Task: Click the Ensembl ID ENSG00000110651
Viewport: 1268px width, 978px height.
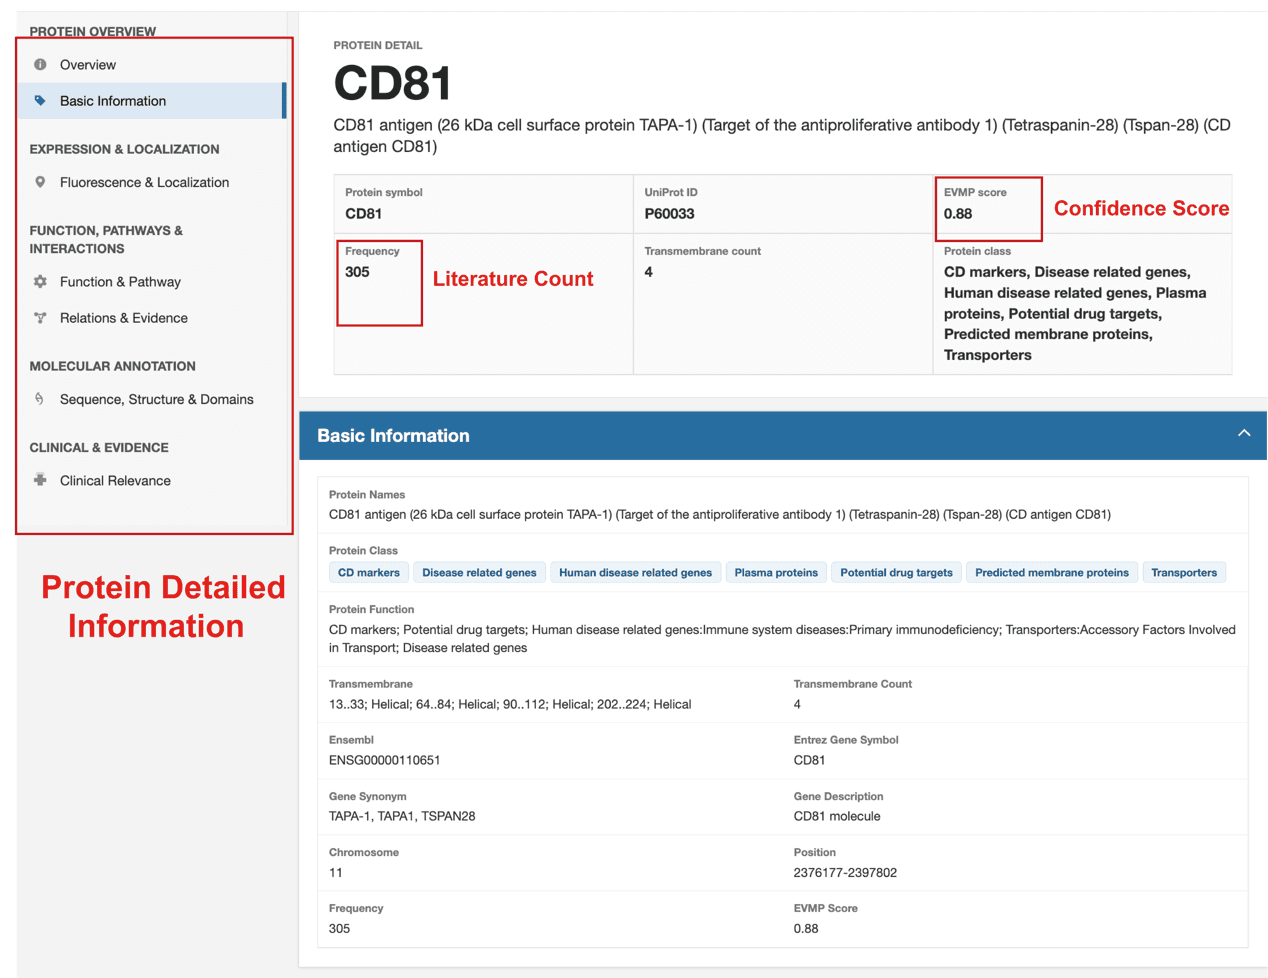Action: [385, 760]
